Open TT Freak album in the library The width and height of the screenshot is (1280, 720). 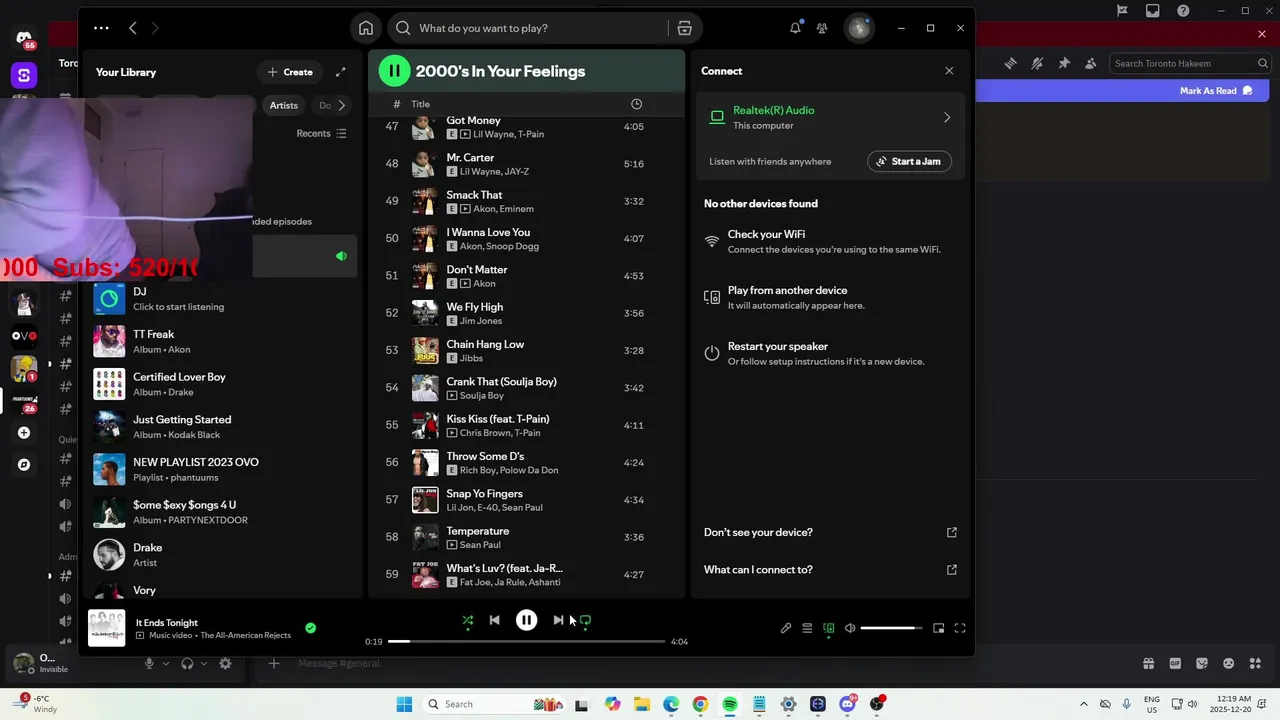click(x=222, y=341)
